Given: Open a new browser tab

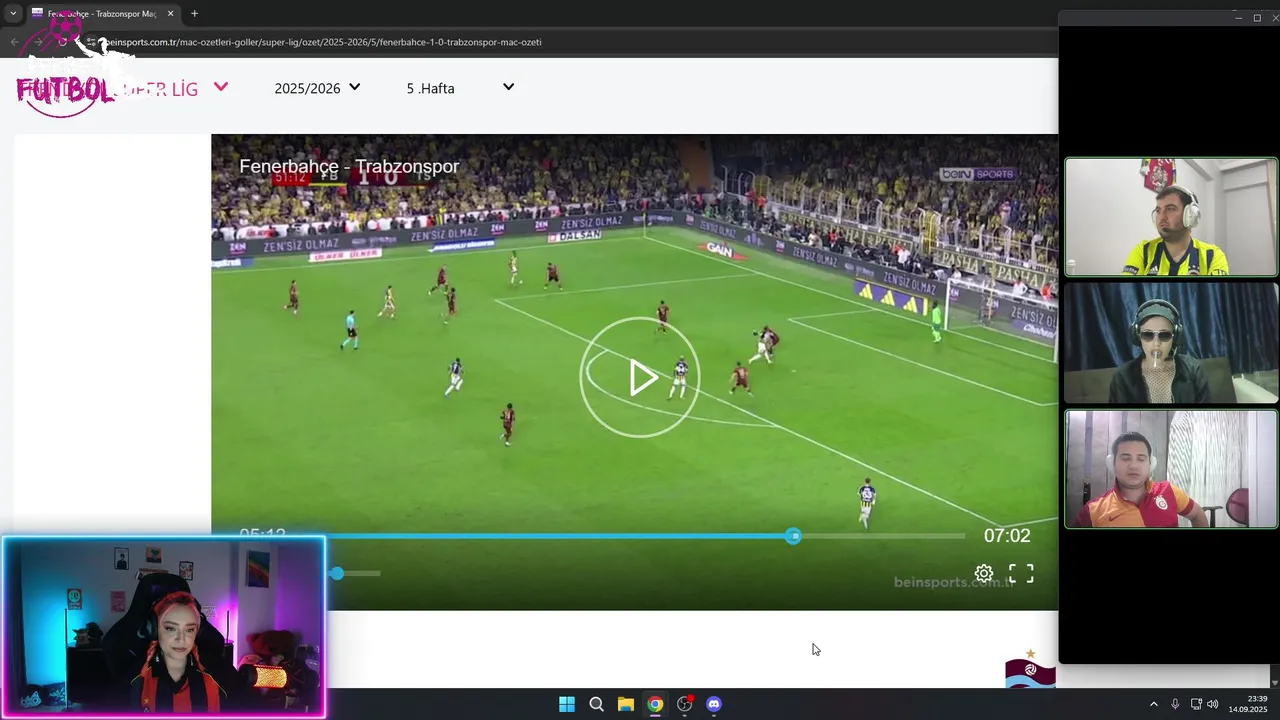Looking at the screenshot, I should click(194, 14).
